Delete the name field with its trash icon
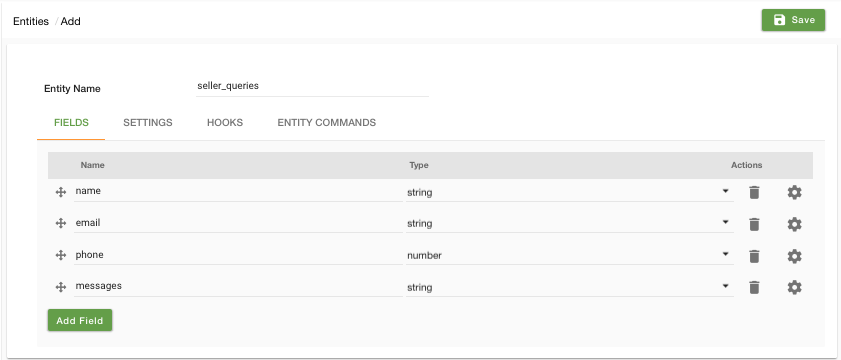This screenshot has height=360, width=841. 754,192
